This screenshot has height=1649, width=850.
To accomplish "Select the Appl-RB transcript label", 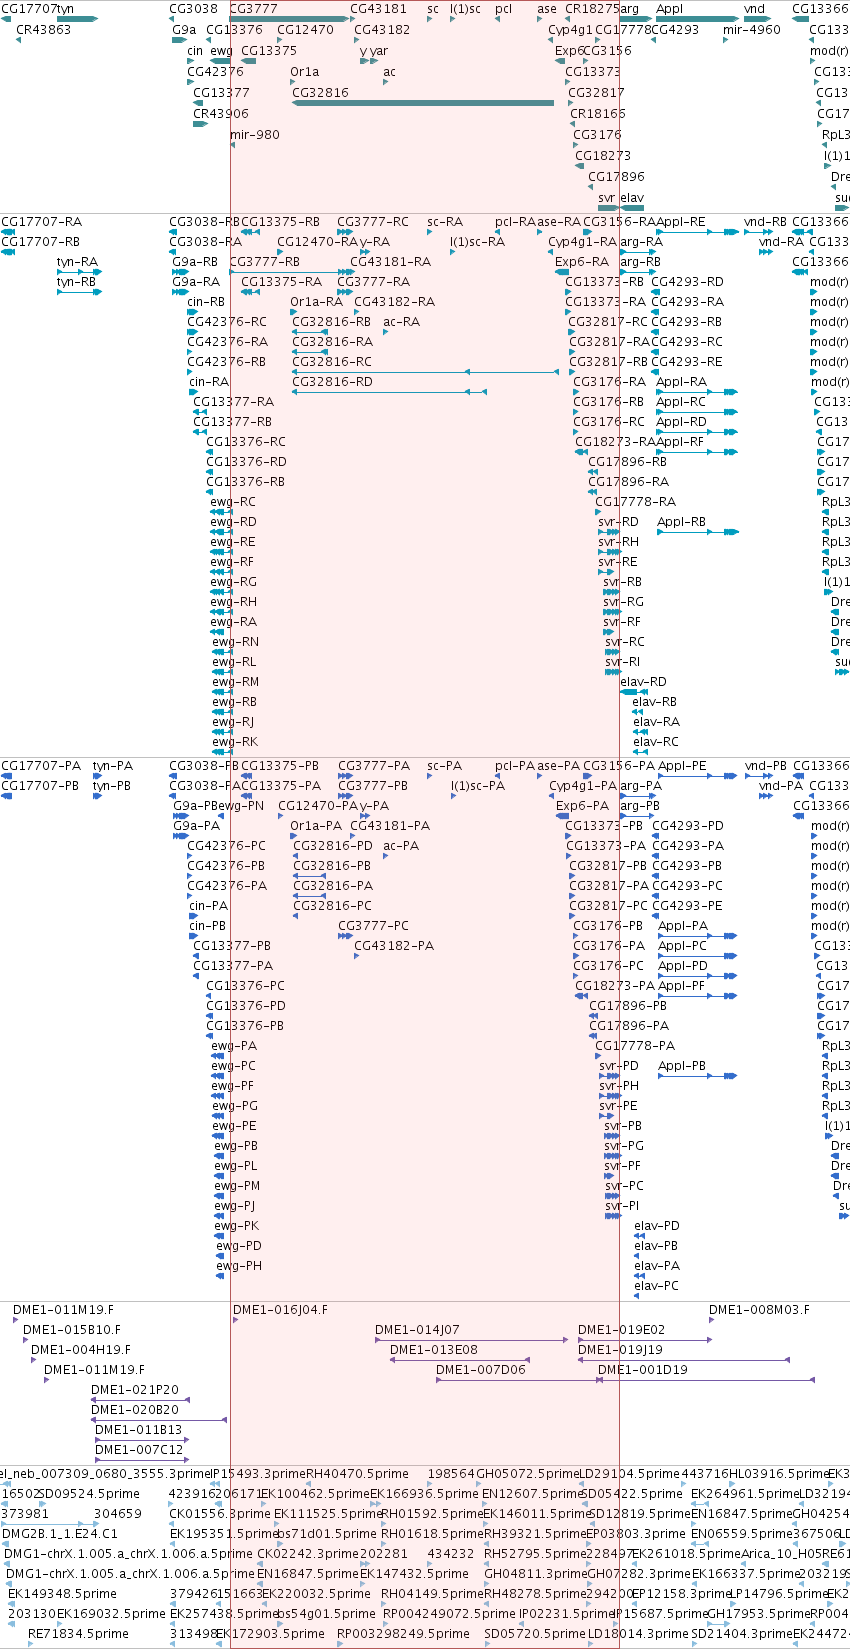I will pyautogui.click(x=681, y=522).
